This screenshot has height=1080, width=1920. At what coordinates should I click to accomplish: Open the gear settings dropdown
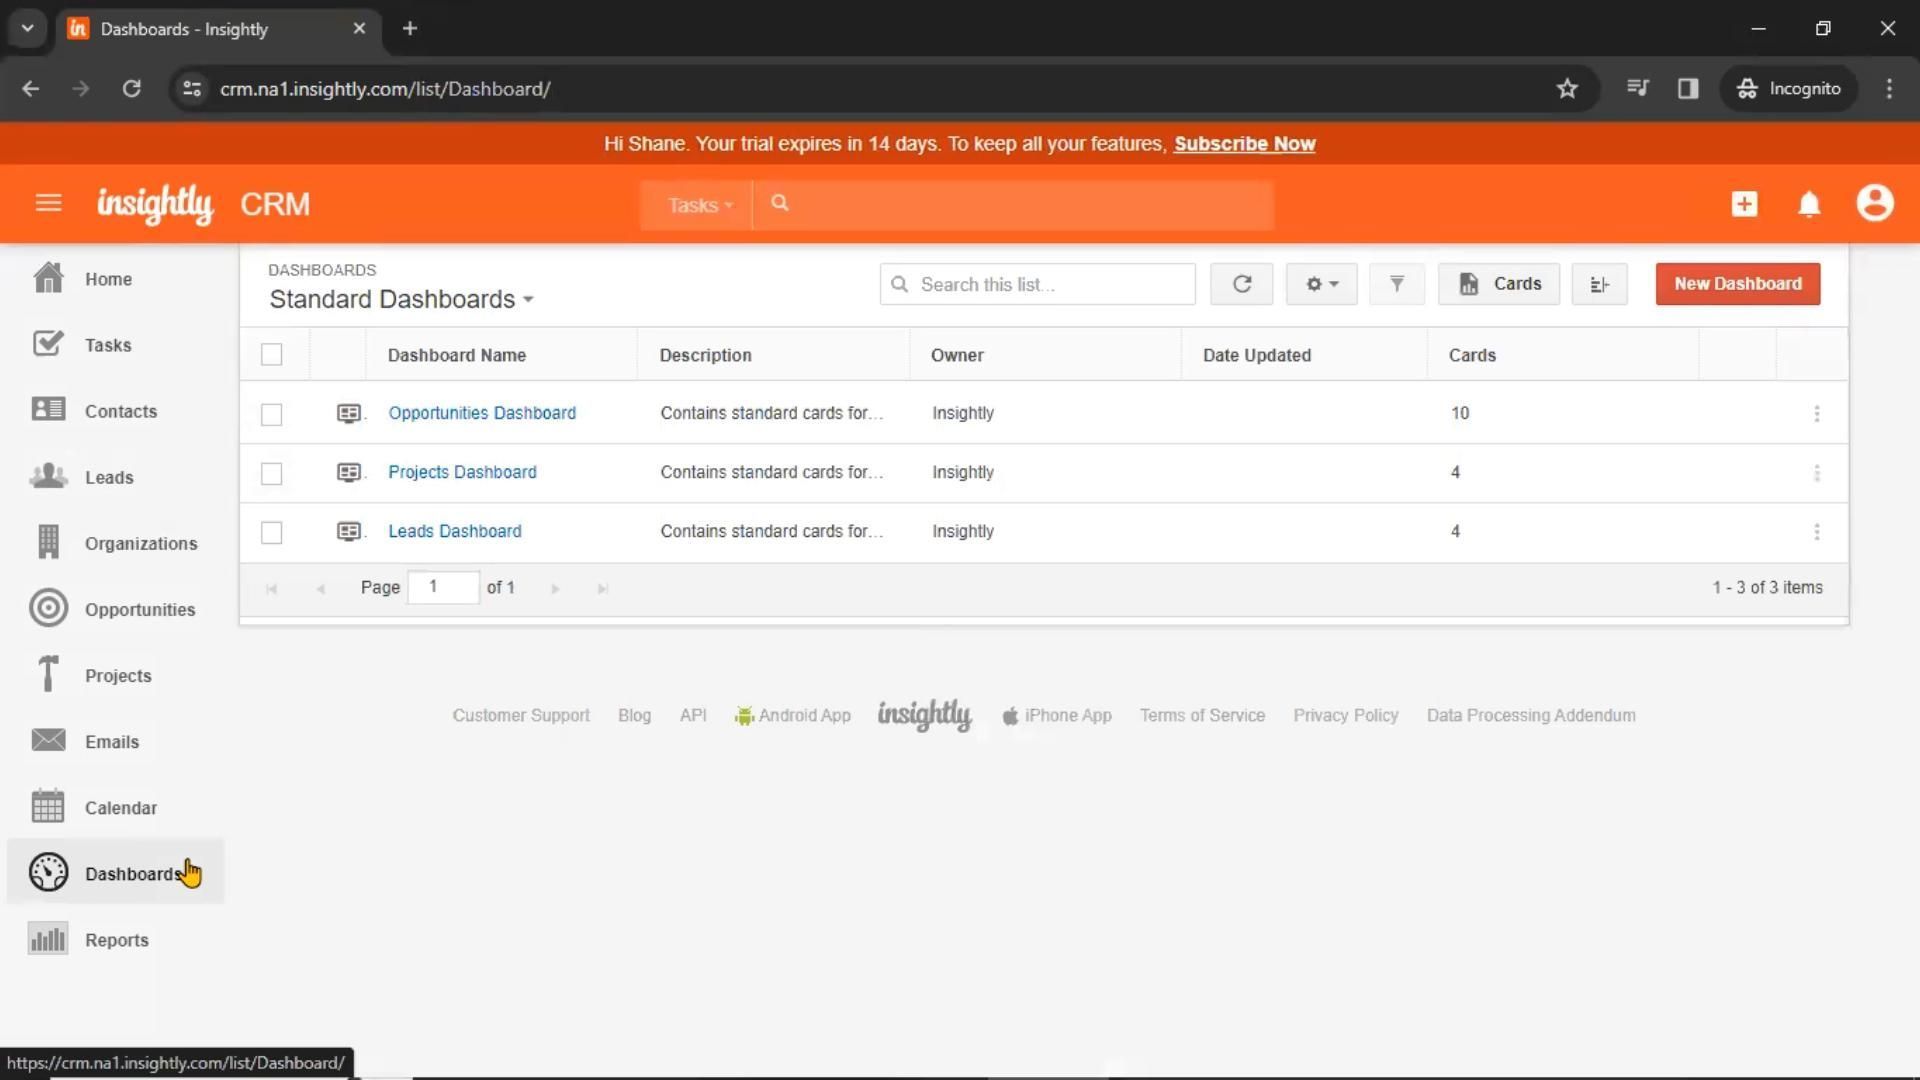pyautogui.click(x=1321, y=284)
